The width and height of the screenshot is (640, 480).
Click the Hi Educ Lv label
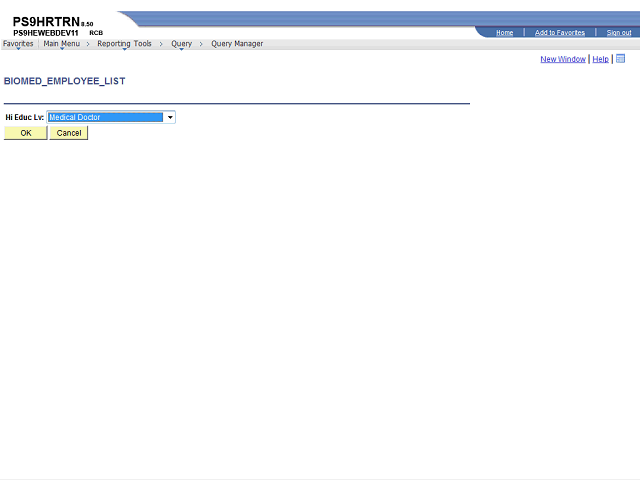click(x=24, y=118)
